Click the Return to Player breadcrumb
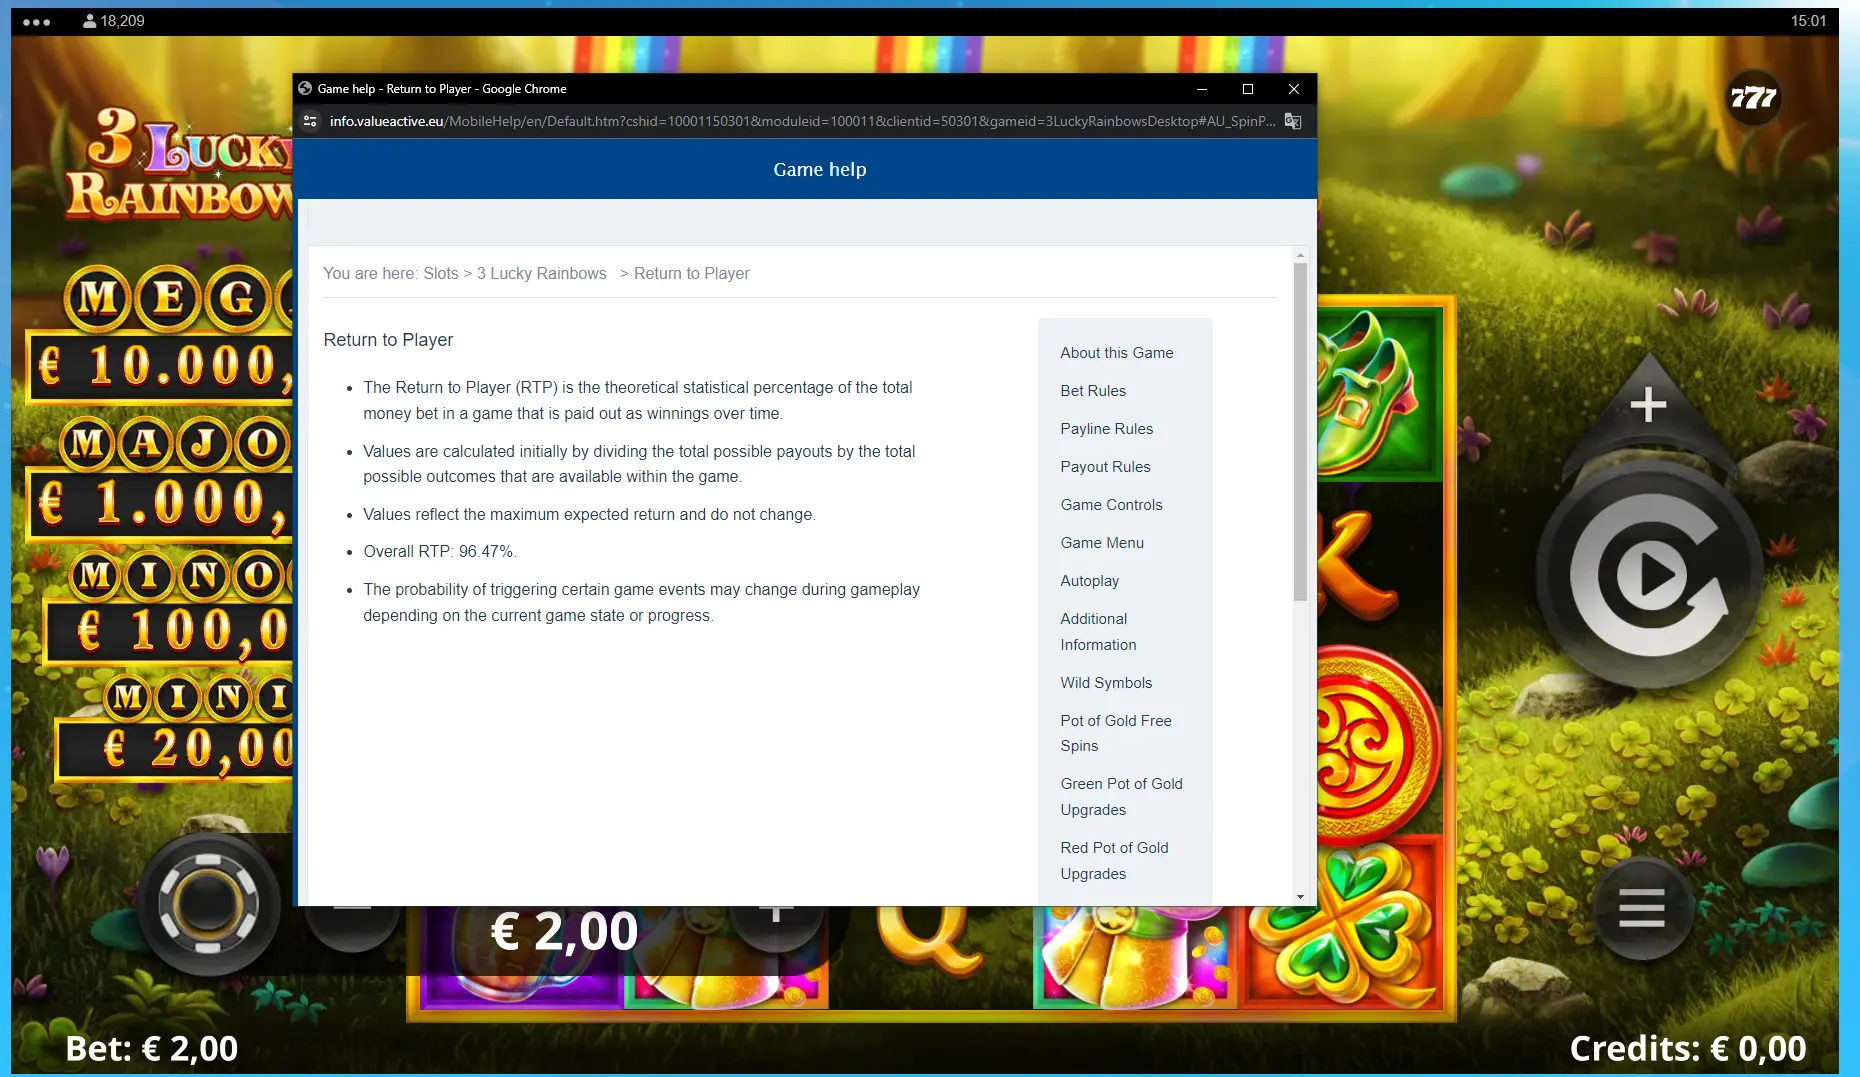Screen dimensions: 1860x1077 point(691,274)
